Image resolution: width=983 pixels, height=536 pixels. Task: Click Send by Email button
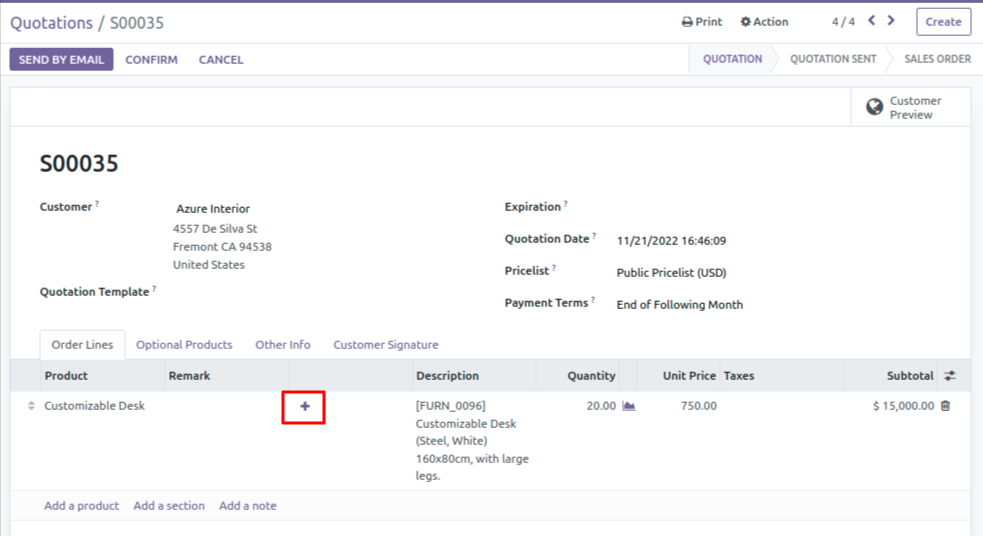(61, 60)
